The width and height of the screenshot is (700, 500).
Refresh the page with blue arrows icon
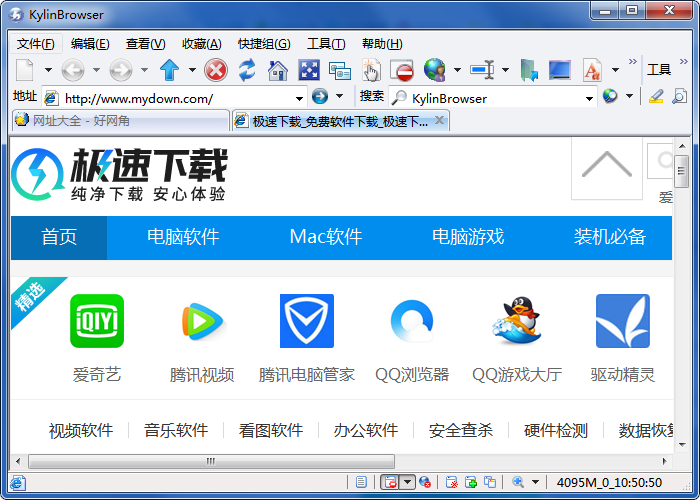click(247, 70)
